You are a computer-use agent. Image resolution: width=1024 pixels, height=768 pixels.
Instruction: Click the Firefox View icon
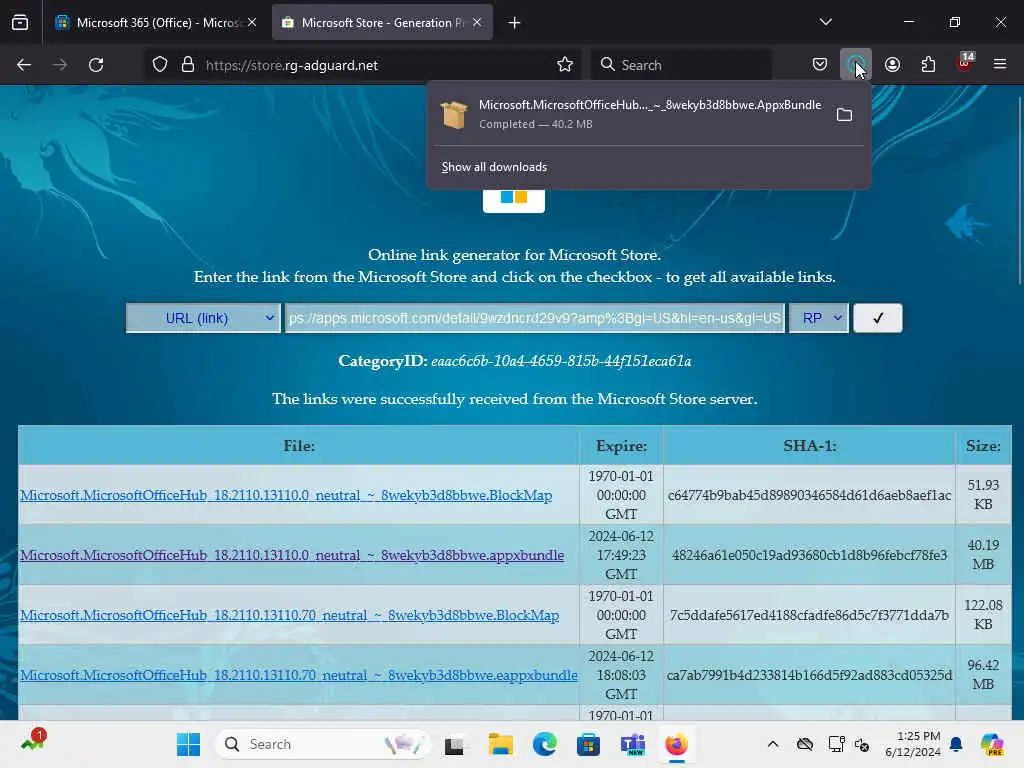pos(20,23)
